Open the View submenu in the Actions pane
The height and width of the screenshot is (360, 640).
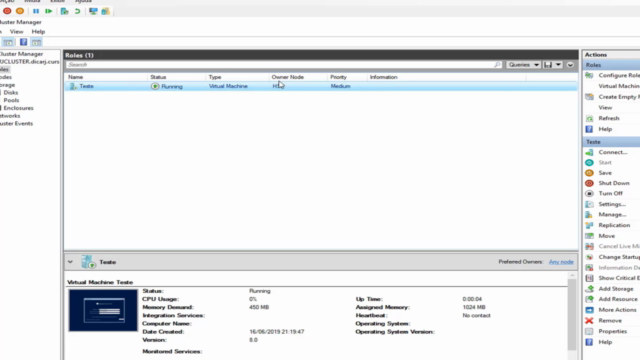click(605, 107)
